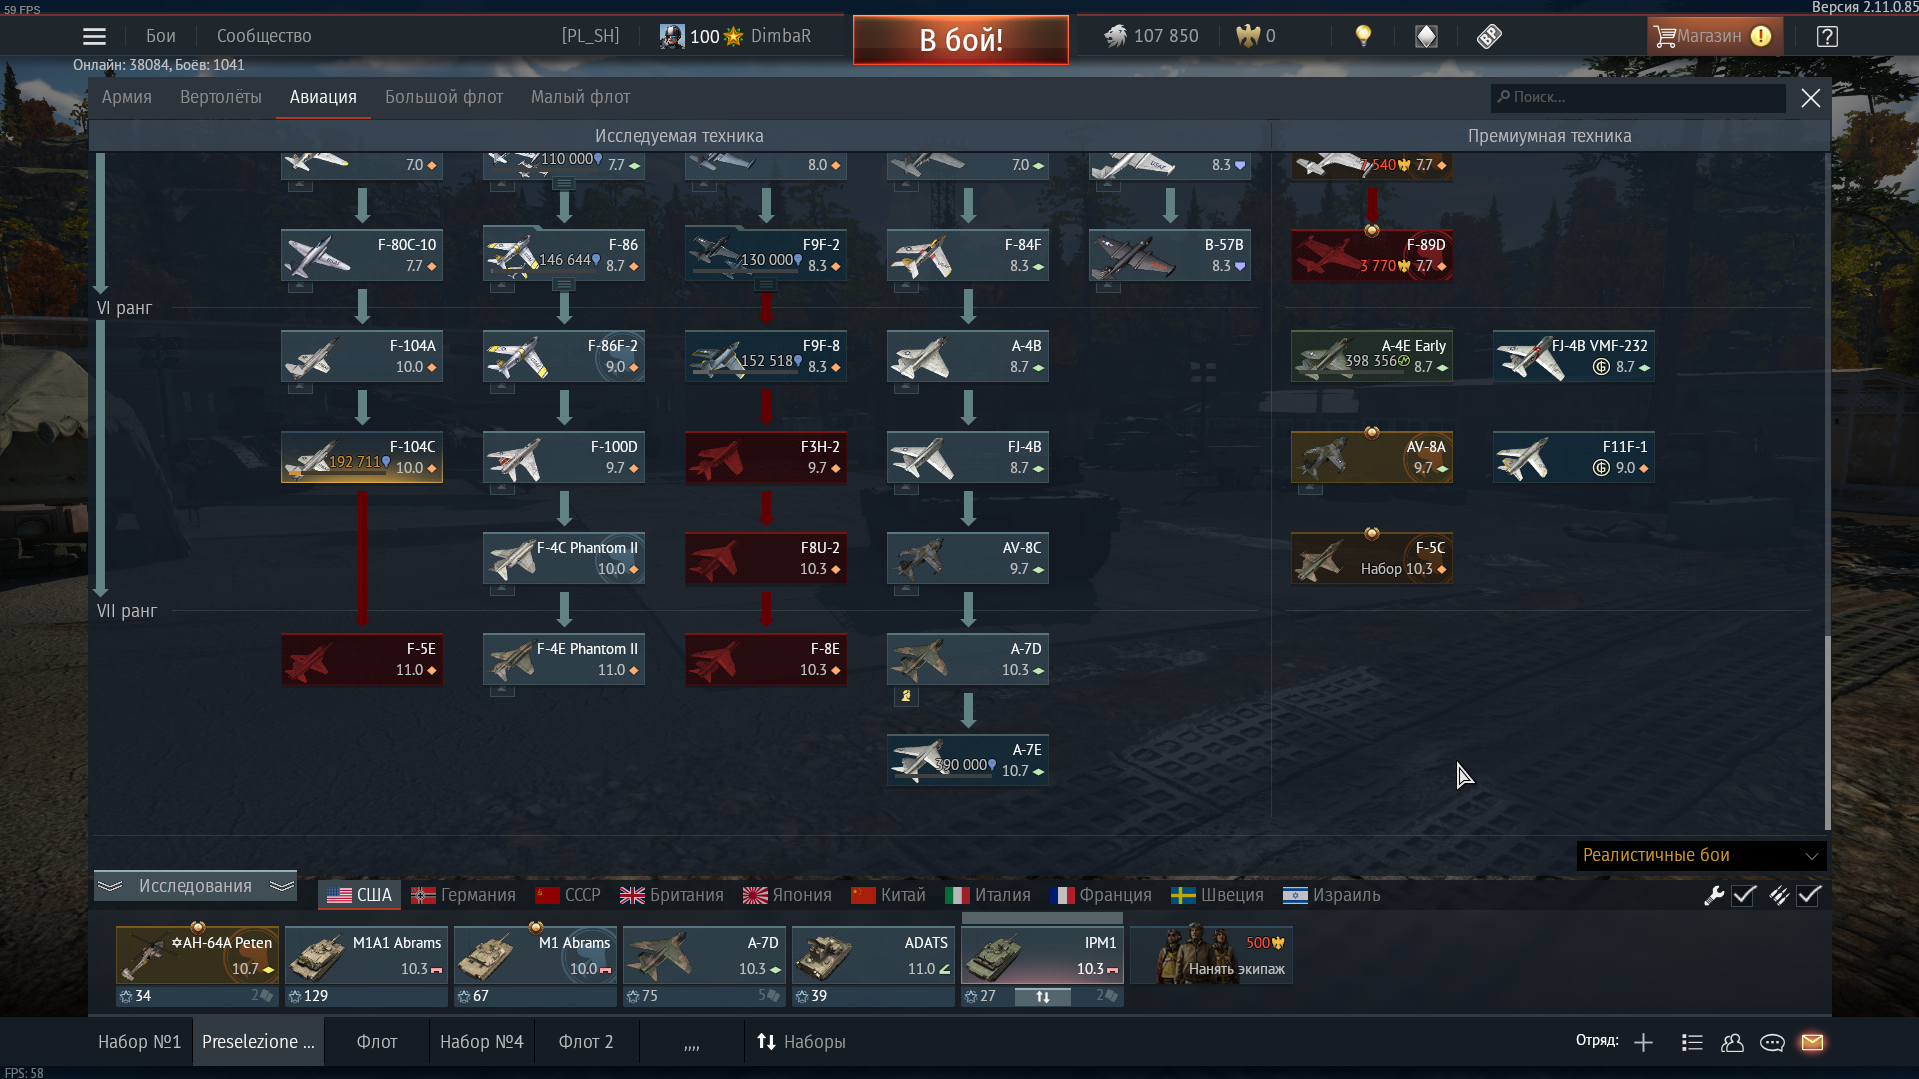Switch to the Вертолёты tab
This screenshot has height=1079, width=1919.
[x=221, y=97]
